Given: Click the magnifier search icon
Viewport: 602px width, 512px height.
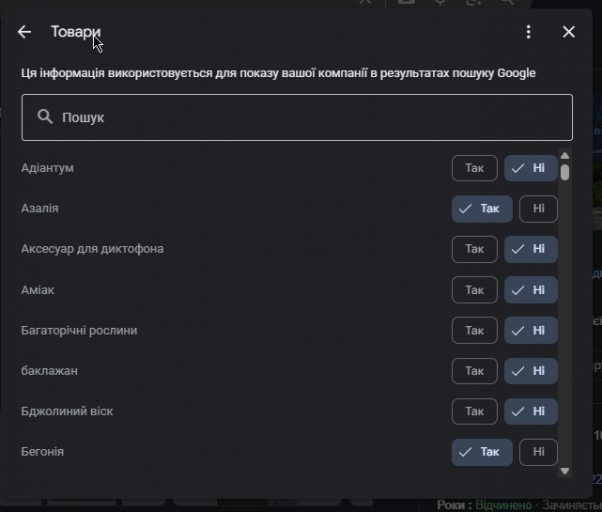Looking at the screenshot, I should [x=45, y=116].
